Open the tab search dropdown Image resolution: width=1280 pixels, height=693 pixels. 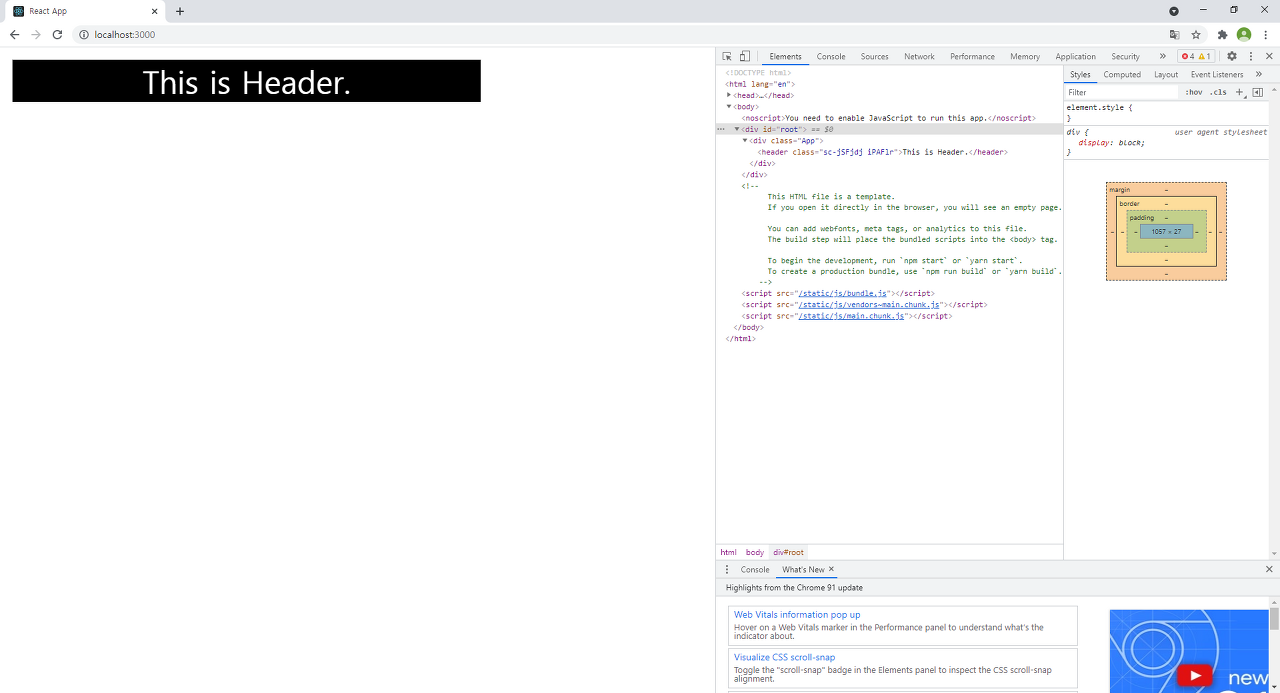(x=1174, y=11)
